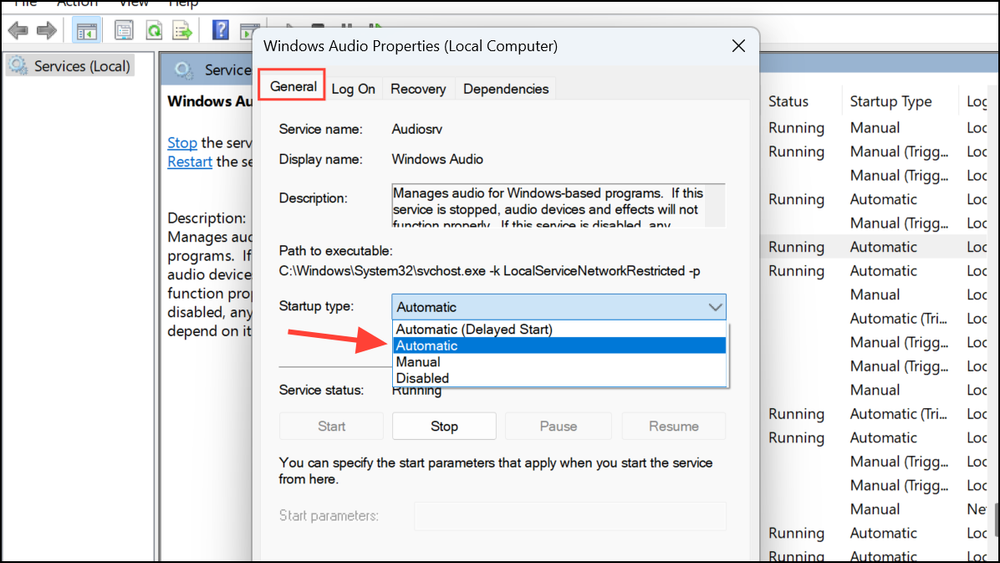The height and width of the screenshot is (563, 1000).
Task: Open the Properties toolbar icon in Services
Action: (124, 30)
